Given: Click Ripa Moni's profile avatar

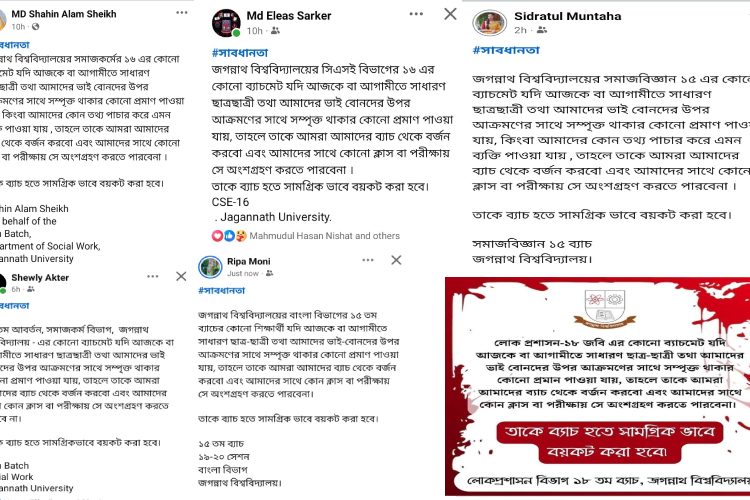Looking at the screenshot, I should 210,267.
